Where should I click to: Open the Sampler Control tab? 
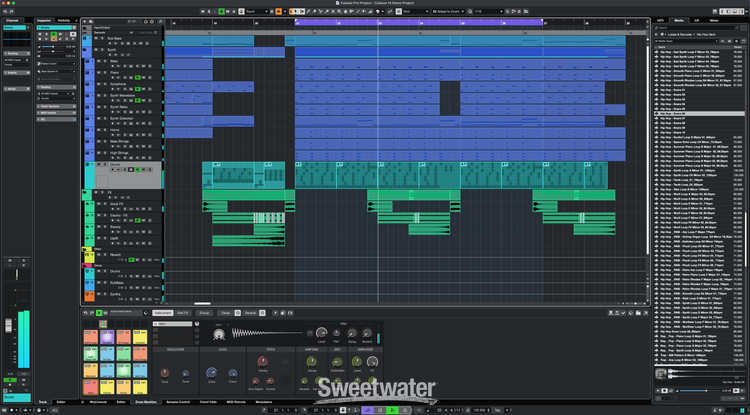(178, 401)
